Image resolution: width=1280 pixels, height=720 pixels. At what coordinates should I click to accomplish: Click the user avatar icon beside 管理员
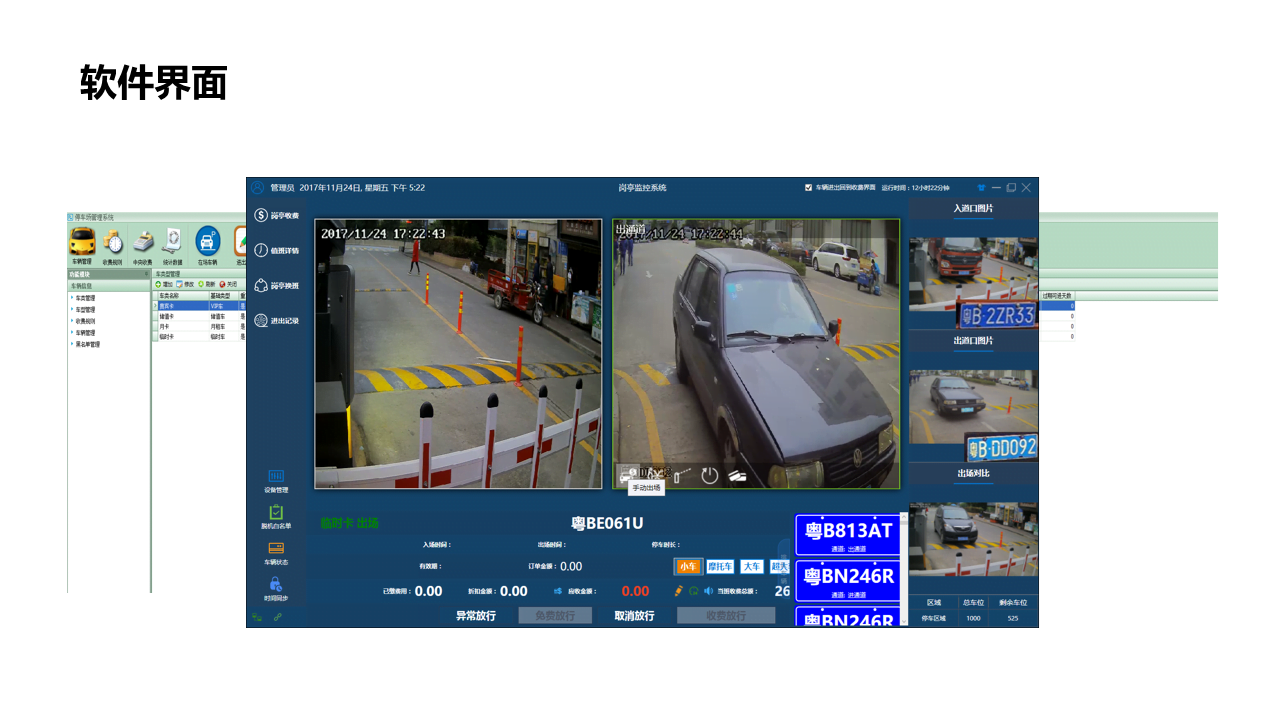[257, 187]
